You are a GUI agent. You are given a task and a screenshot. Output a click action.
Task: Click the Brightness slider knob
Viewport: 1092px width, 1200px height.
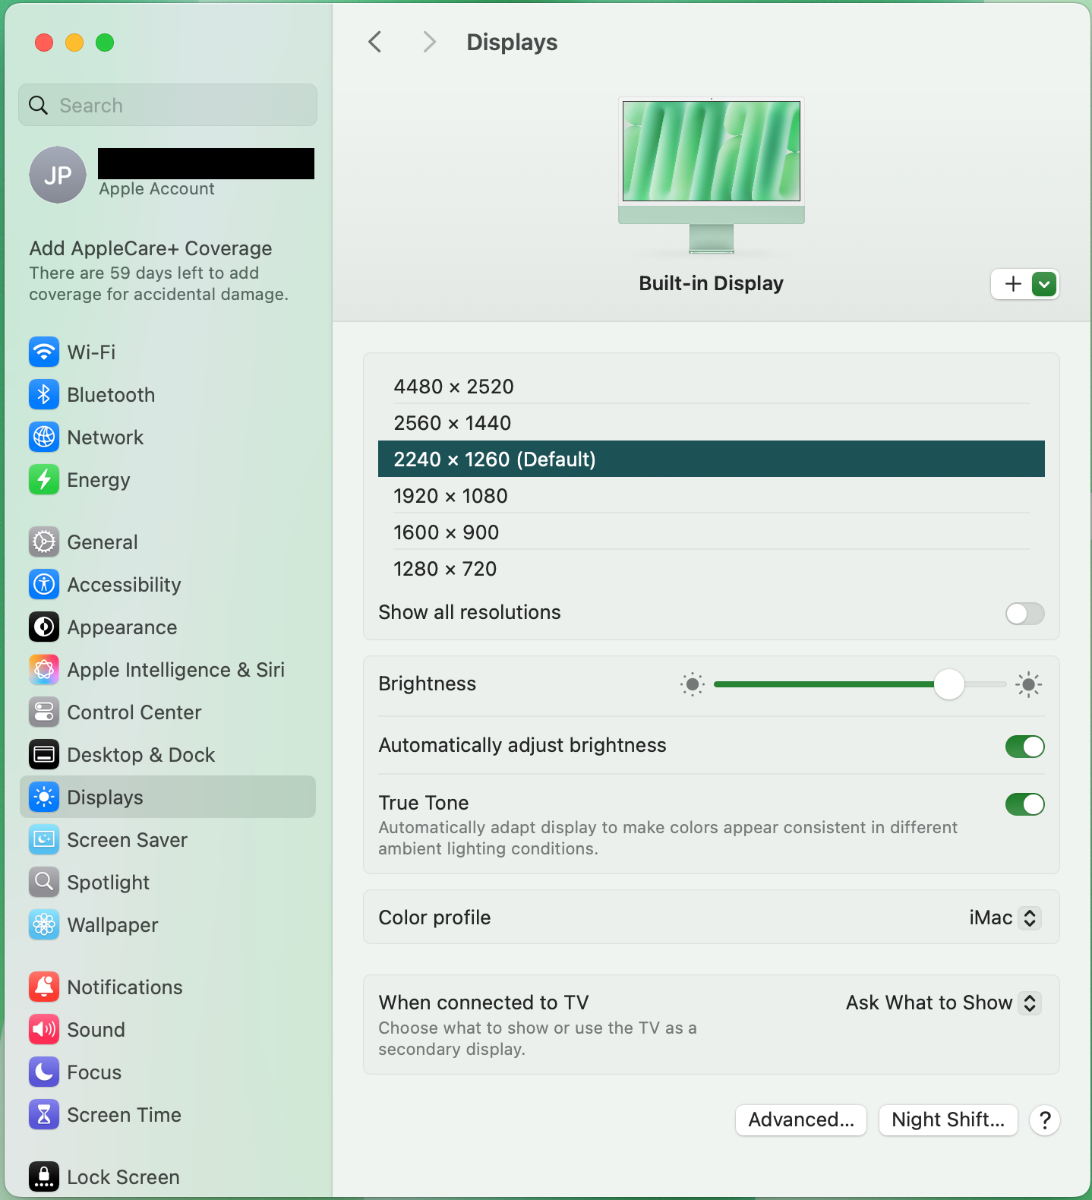[x=949, y=685]
